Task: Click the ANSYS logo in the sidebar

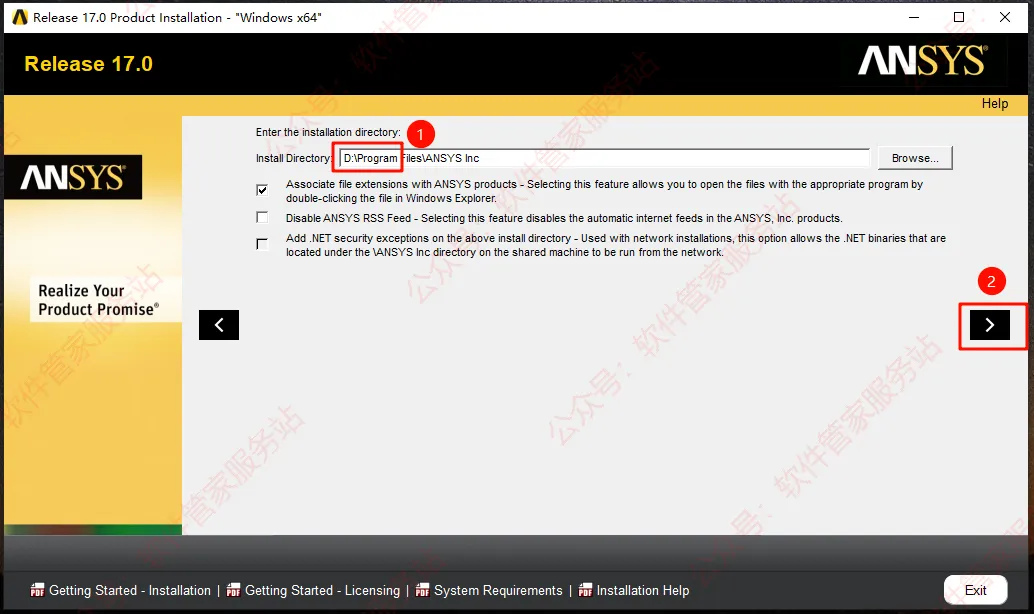Action: click(73, 177)
